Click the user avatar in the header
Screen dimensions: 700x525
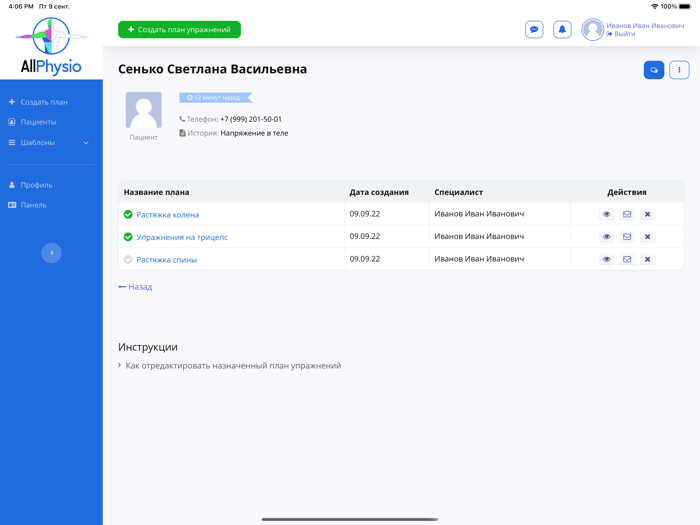click(x=592, y=29)
